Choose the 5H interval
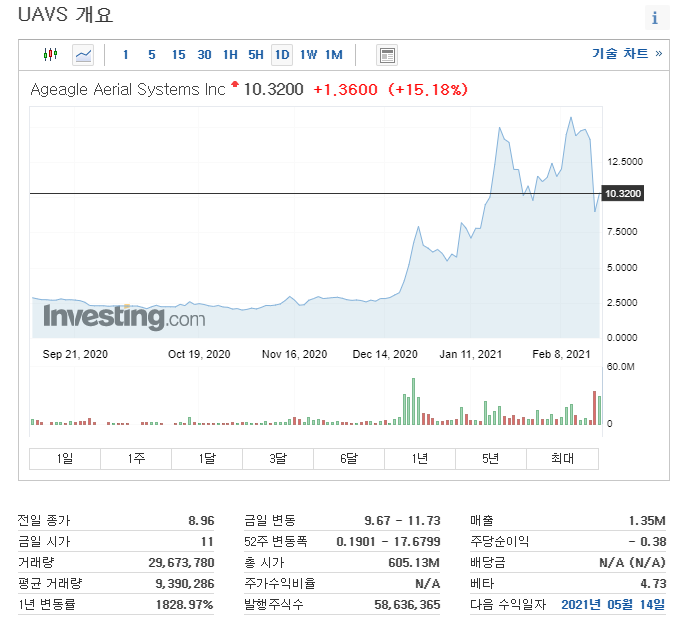Screen dimensions: 677x622 click(256, 55)
